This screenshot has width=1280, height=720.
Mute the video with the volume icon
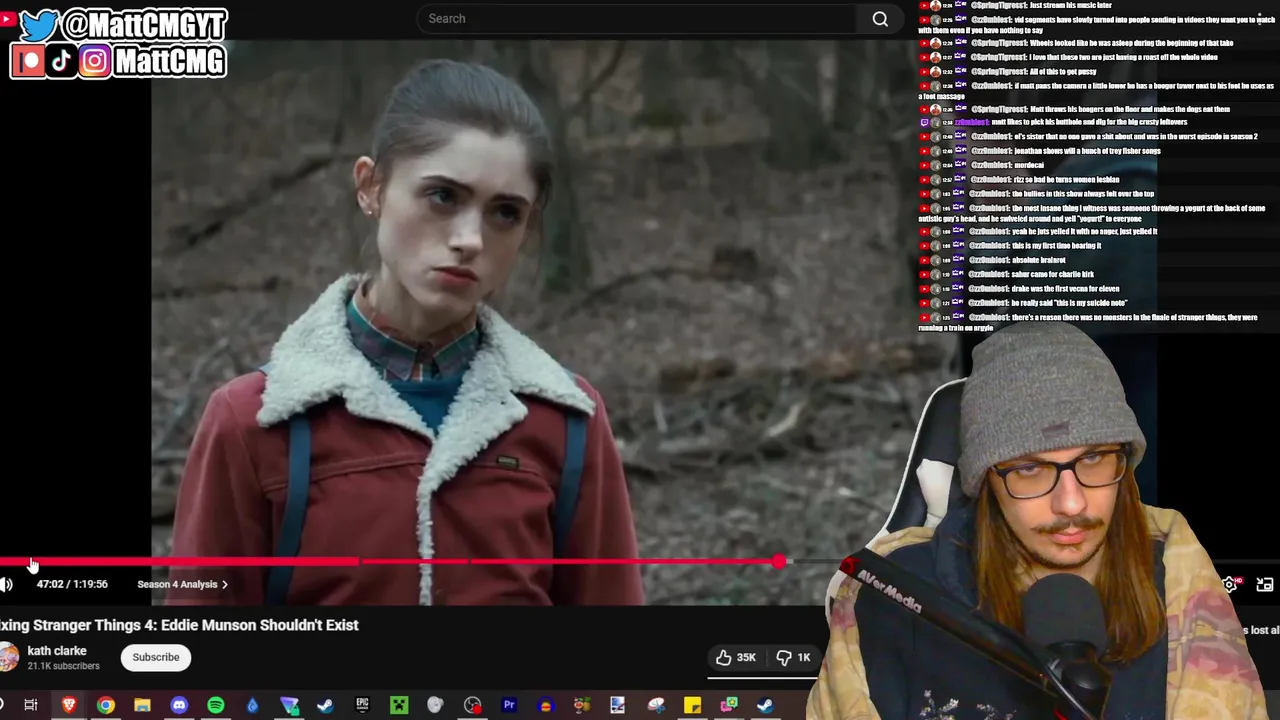(x=6, y=584)
